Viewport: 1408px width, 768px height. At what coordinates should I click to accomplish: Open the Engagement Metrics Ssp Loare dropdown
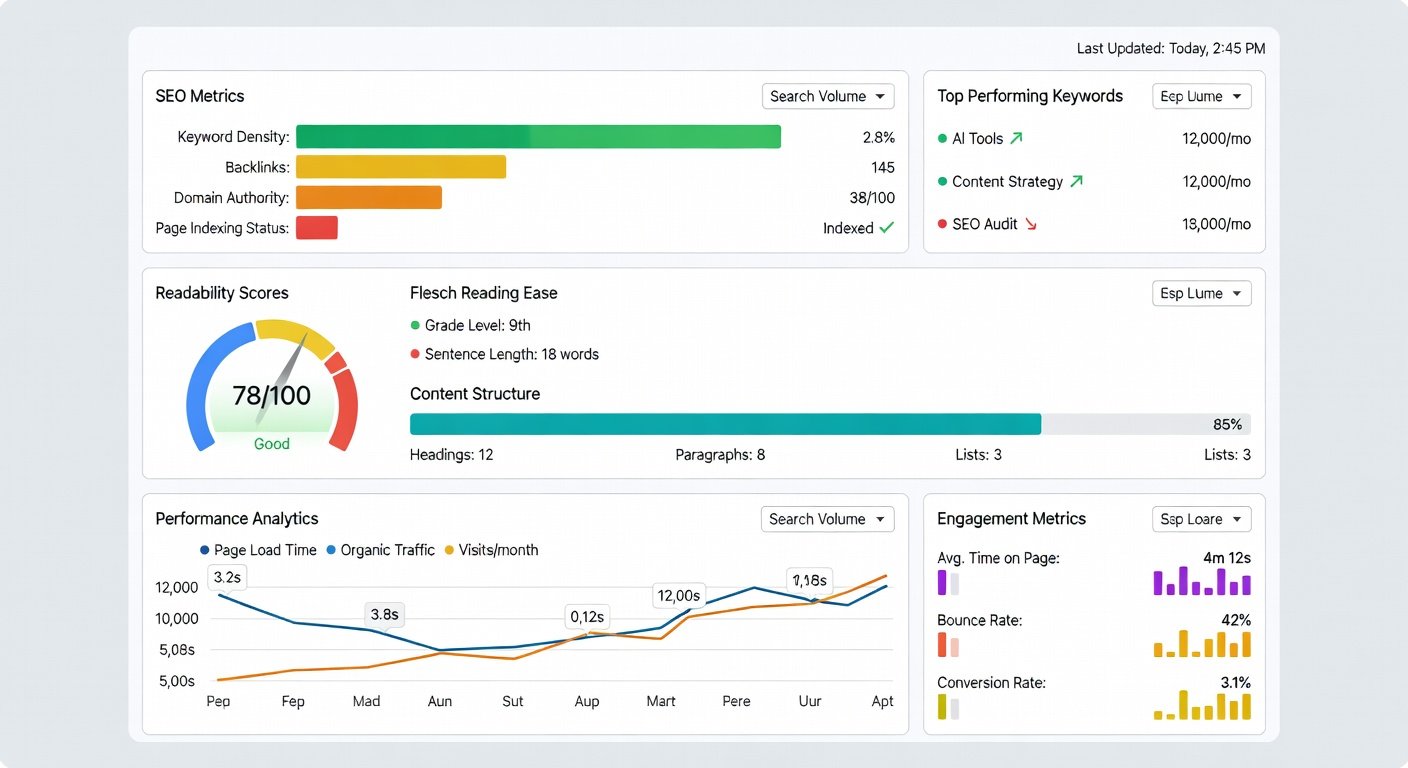1201,519
